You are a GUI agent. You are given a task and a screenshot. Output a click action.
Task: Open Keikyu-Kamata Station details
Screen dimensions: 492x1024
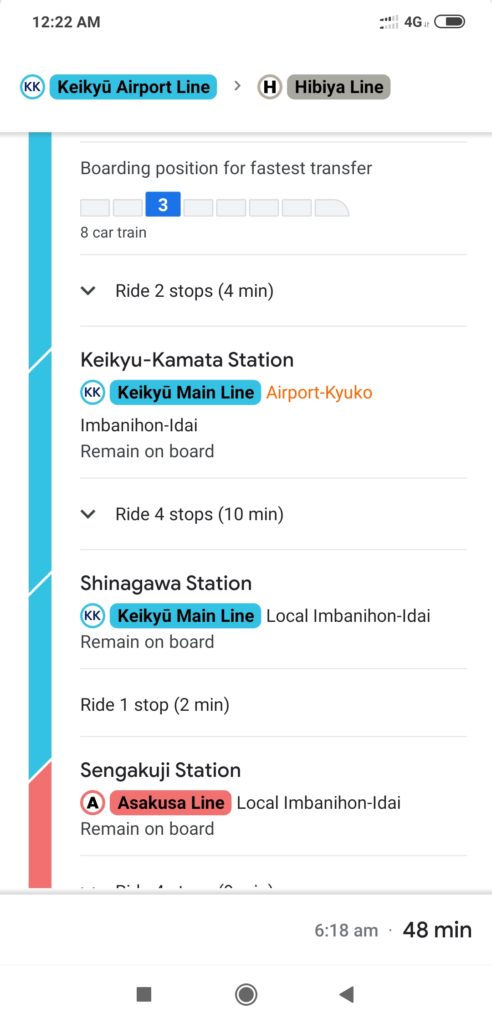click(187, 360)
